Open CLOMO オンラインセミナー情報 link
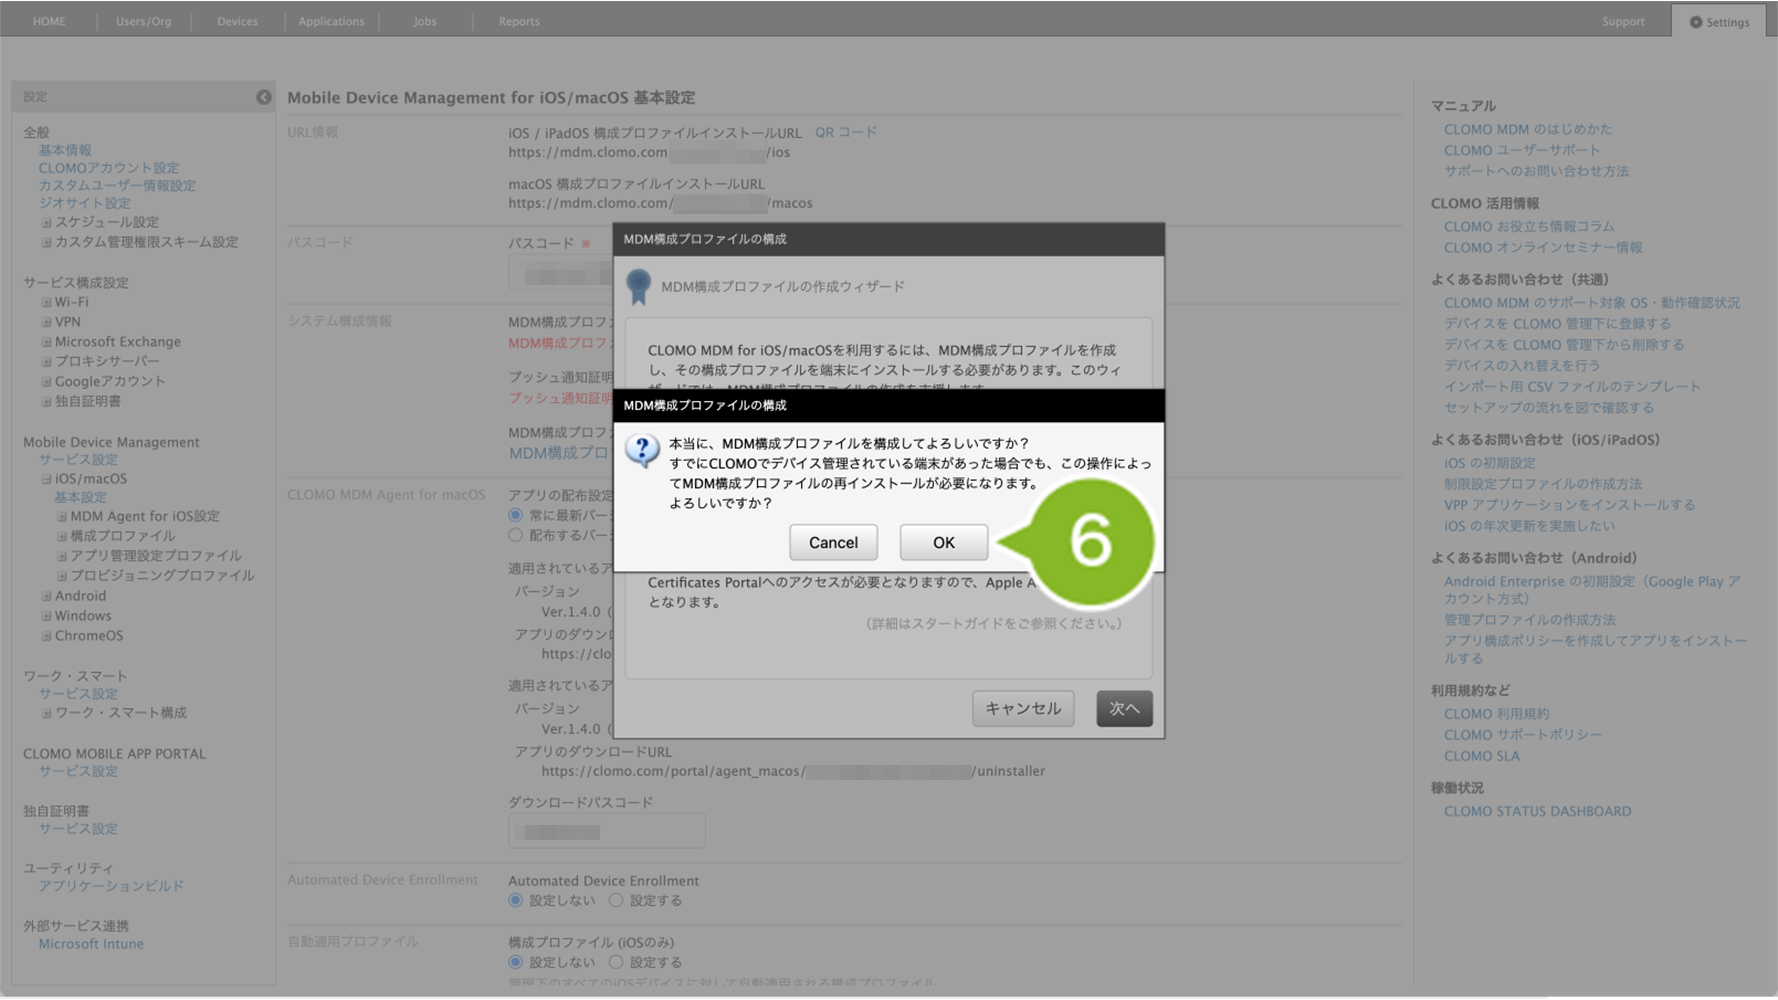The height and width of the screenshot is (1000, 1778). (x=1543, y=247)
